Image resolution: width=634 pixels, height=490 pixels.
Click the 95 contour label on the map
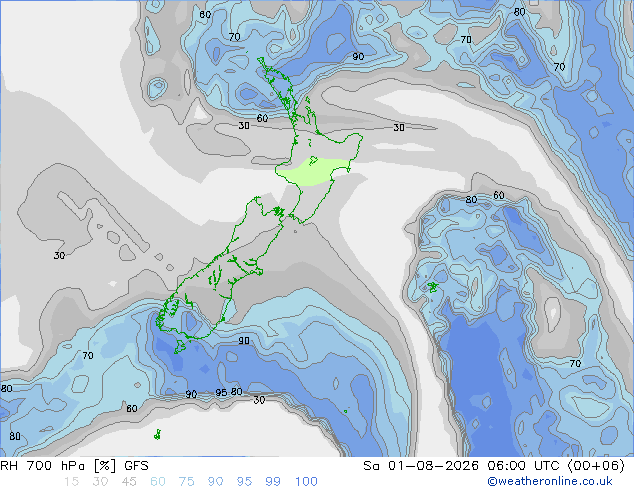[x=221, y=393]
